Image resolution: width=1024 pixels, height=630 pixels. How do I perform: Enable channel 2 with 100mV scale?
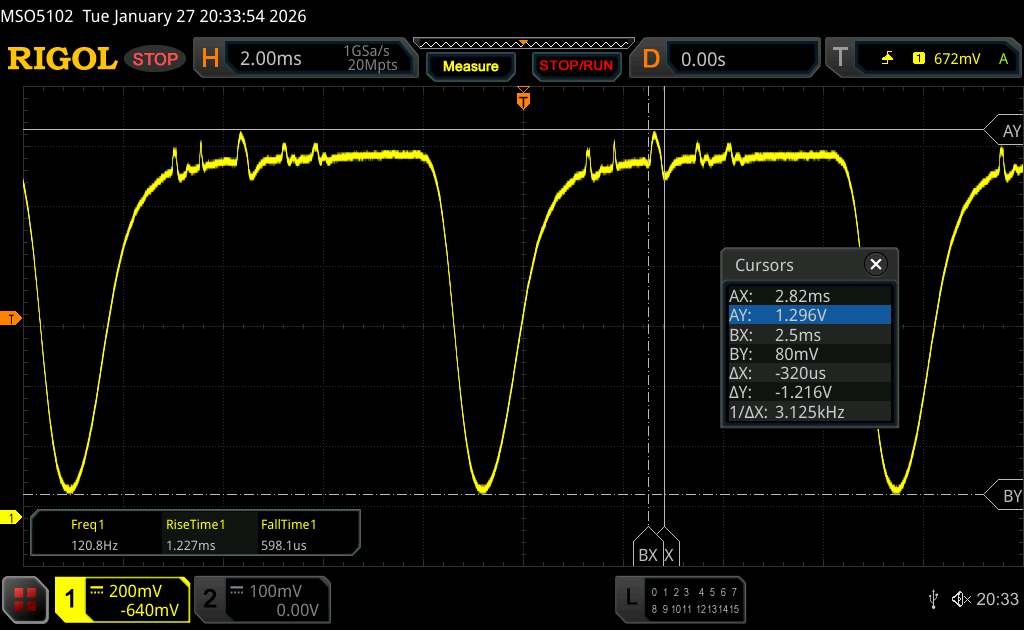(x=259, y=598)
